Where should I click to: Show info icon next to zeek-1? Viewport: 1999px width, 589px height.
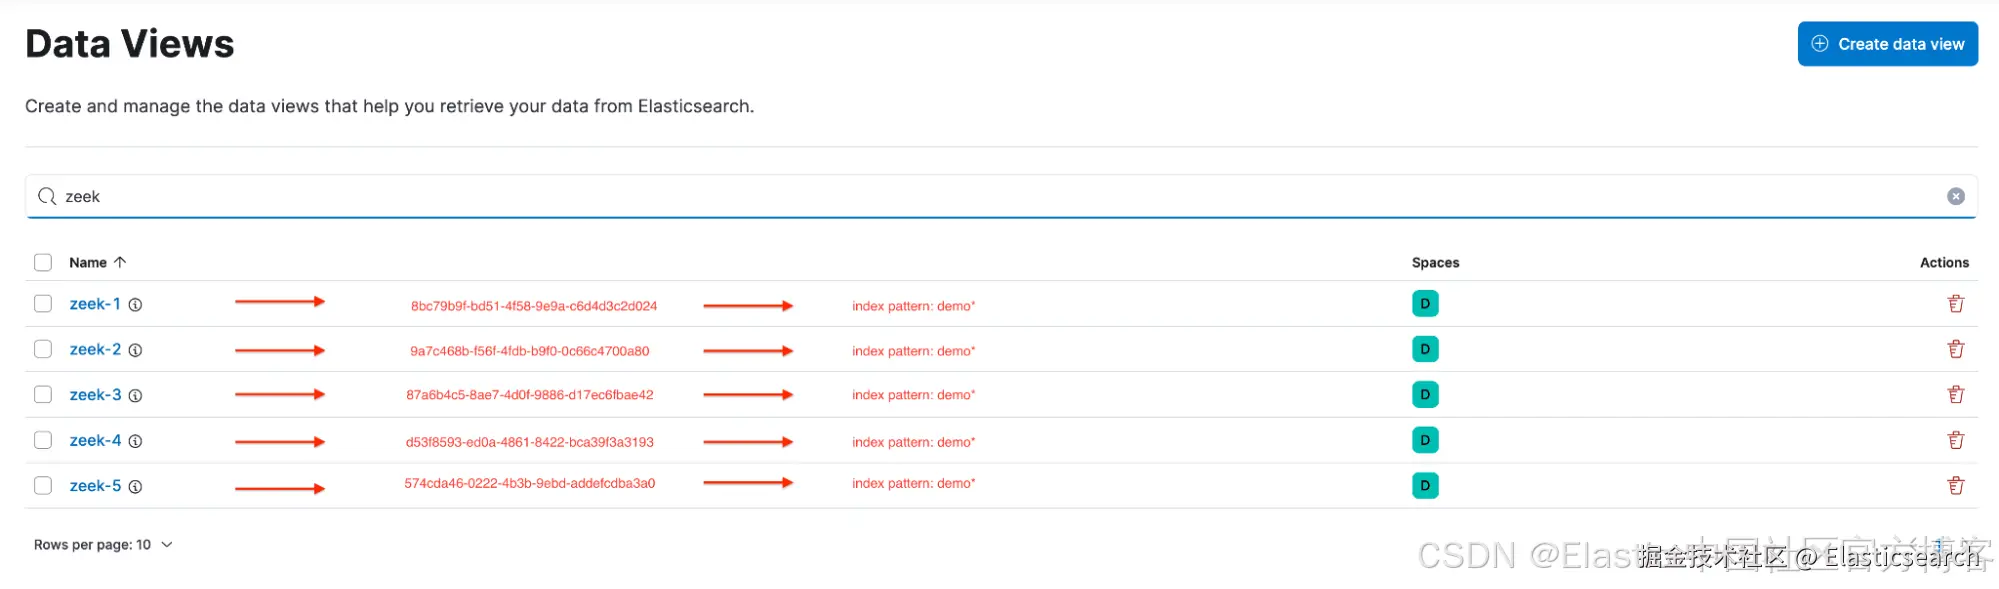(x=135, y=305)
